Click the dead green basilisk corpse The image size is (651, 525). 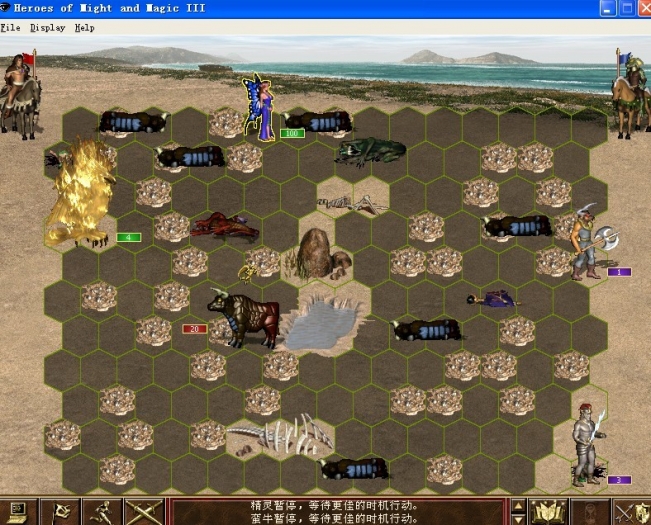[x=370, y=151]
